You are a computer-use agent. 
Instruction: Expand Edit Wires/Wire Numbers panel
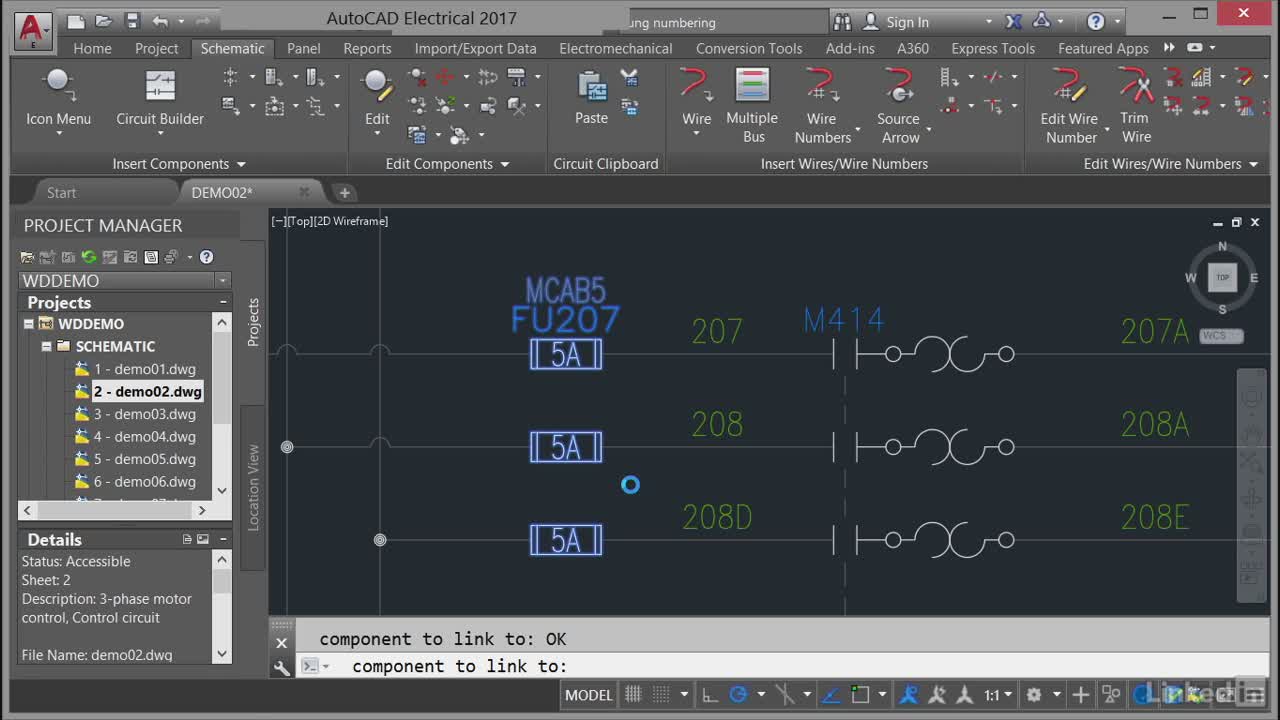(1171, 164)
